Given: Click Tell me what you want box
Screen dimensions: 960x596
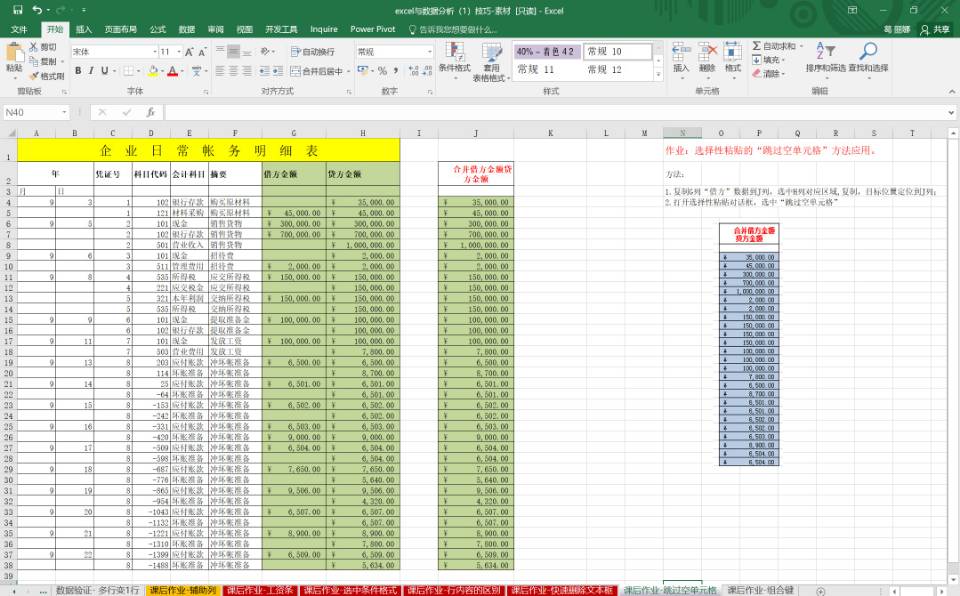Looking at the screenshot, I should (x=453, y=29).
